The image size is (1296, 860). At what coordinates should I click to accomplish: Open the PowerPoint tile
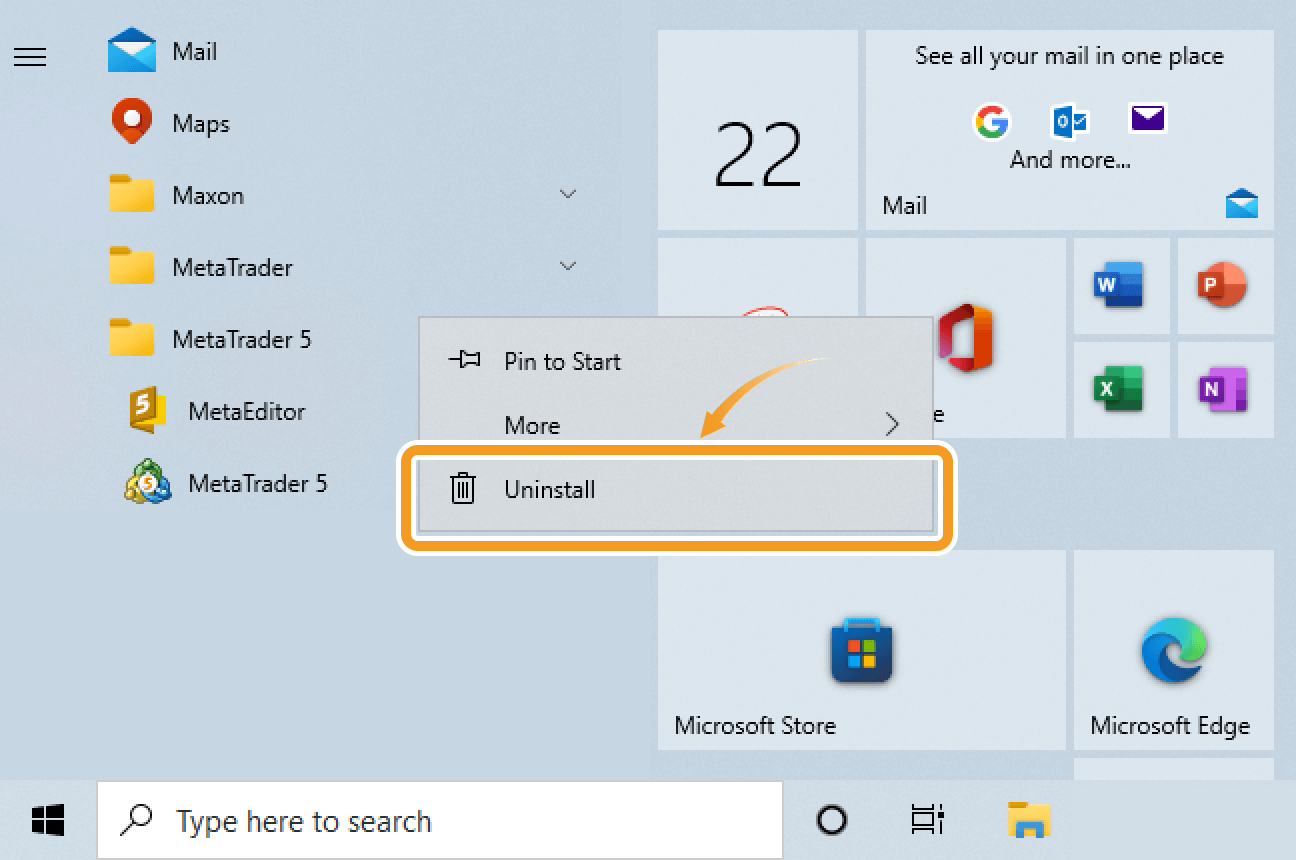[x=1222, y=286]
